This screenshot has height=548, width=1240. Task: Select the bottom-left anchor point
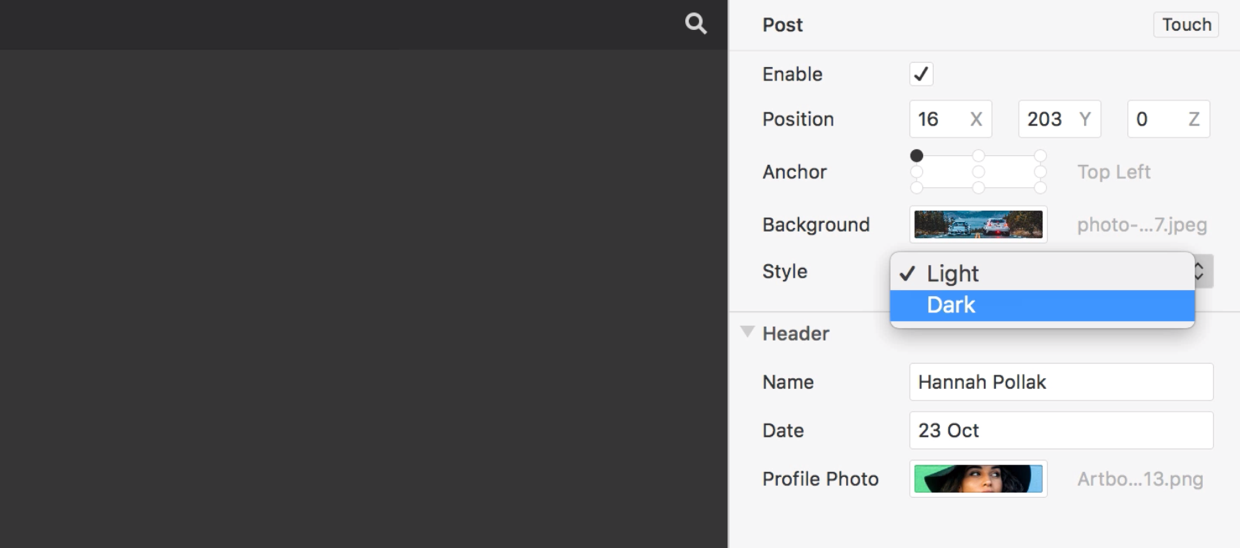pos(916,188)
